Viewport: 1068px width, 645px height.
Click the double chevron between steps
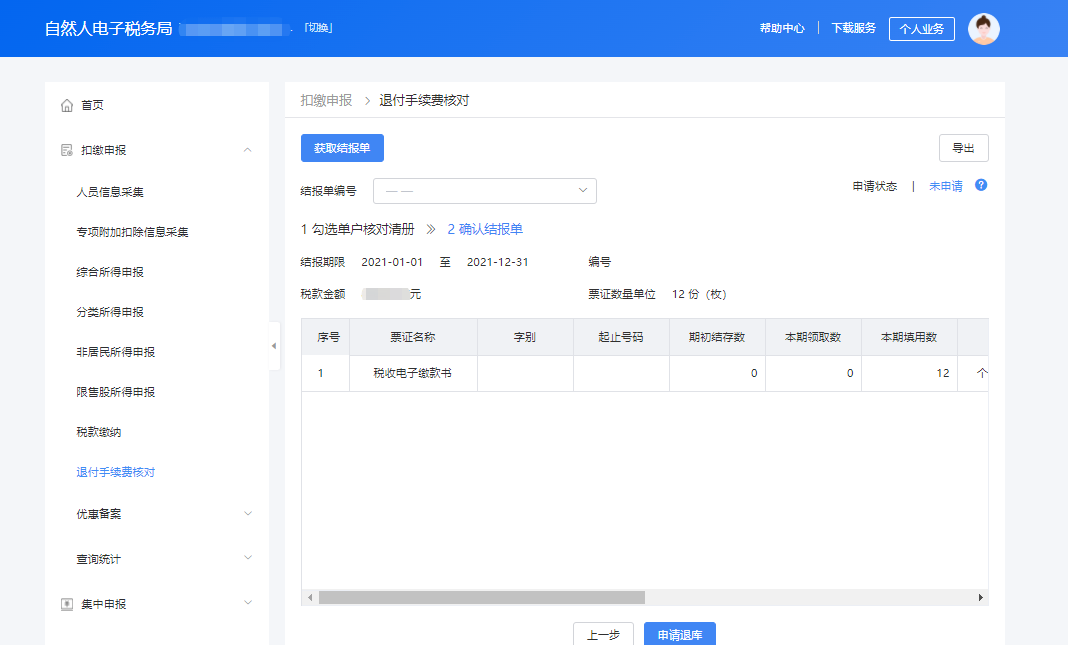pyautogui.click(x=430, y=230)
